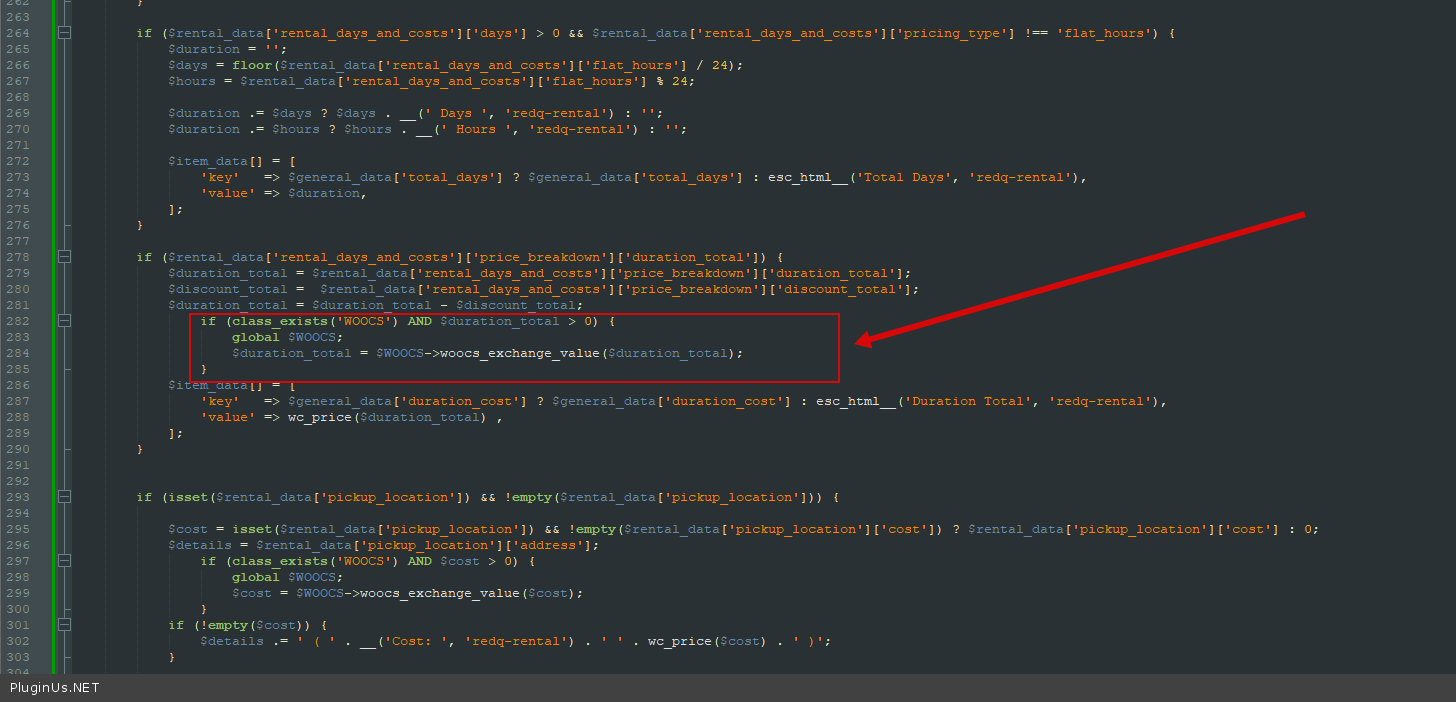Viewport: 1456px width, 702px height.
Task: Collapse the !empty($cost) fold at line 301
Action: 65,625
